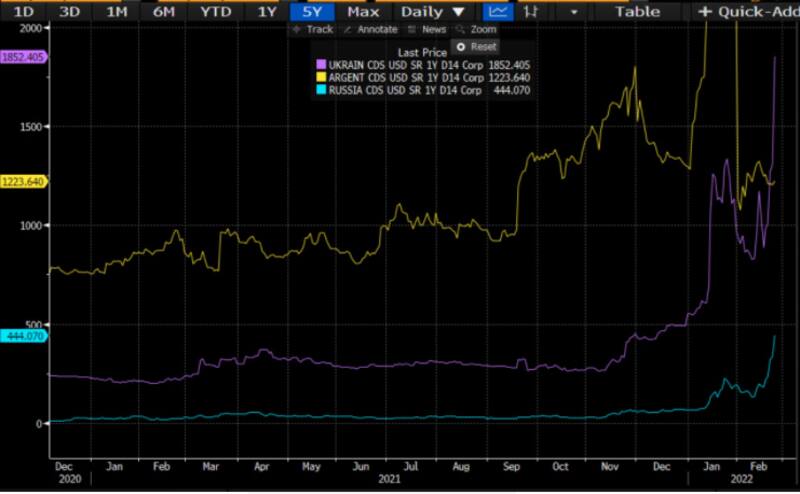Select the Max time range
Viewport: 800px width, 494px height.
363,12
